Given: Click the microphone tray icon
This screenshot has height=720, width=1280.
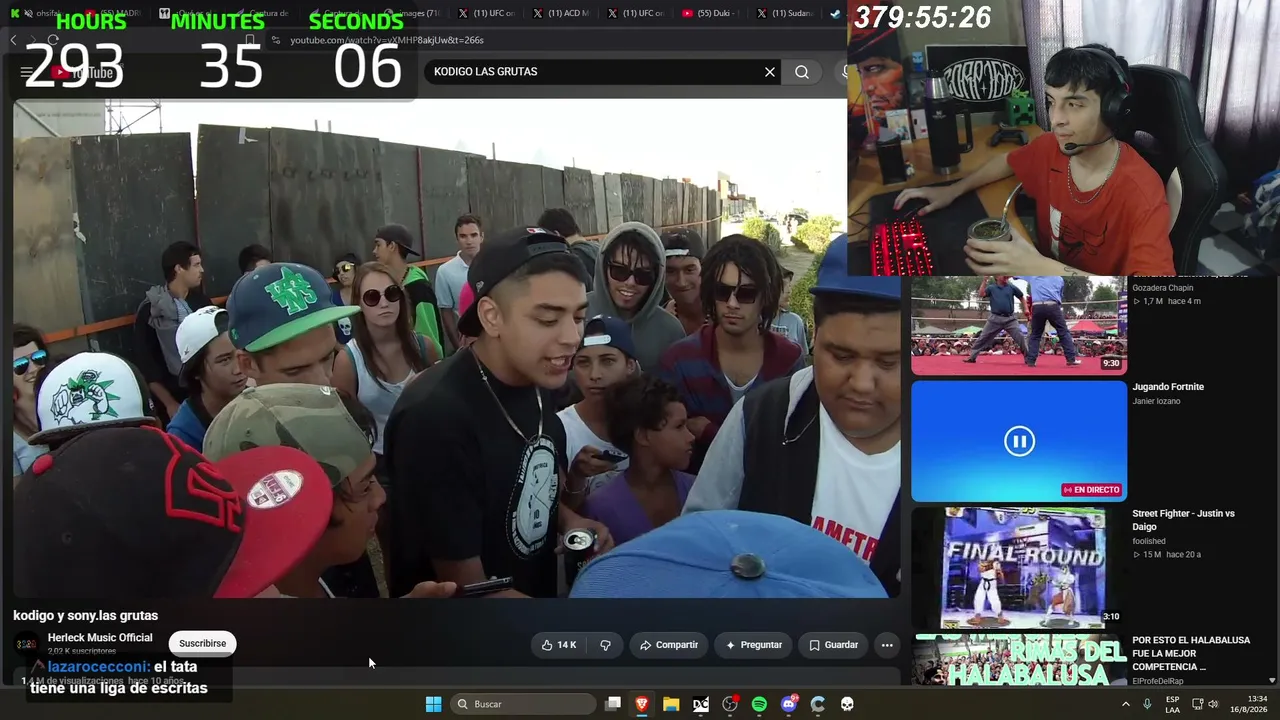Looking at the screenshot, I should pyautogui.click(x=1147, y=704).
